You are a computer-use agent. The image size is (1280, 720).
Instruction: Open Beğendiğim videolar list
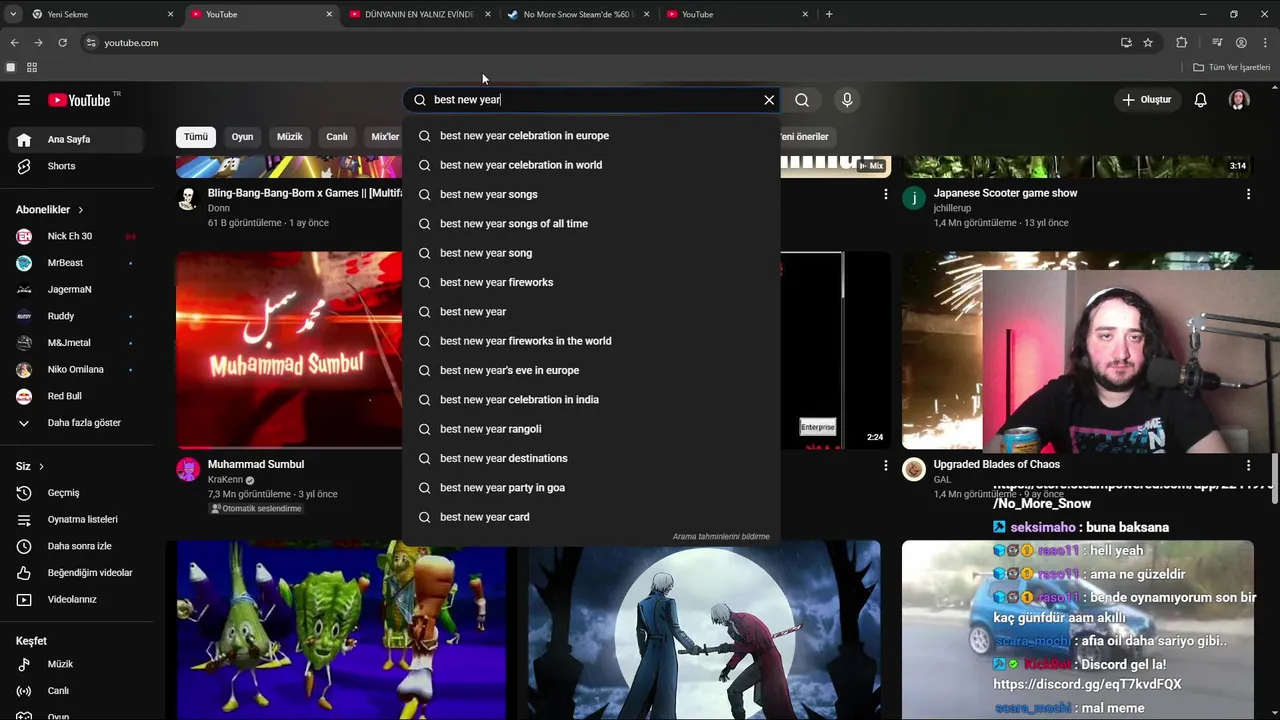point(78,573)
